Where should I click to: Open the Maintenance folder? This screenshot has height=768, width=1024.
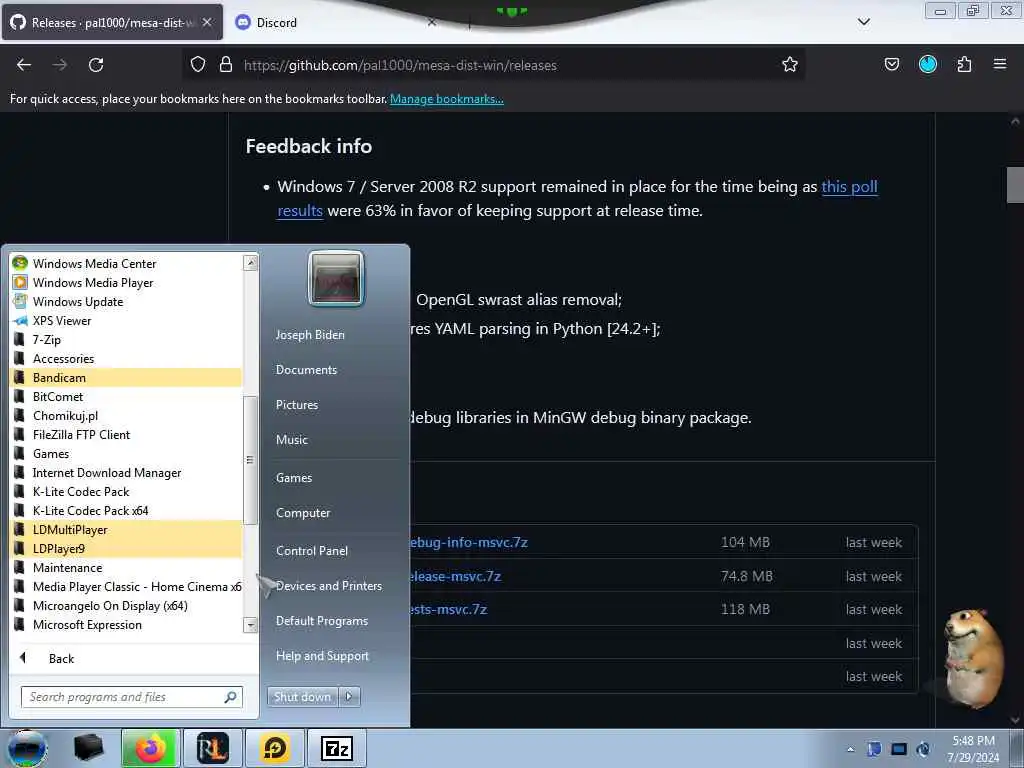tap(126, 568)
